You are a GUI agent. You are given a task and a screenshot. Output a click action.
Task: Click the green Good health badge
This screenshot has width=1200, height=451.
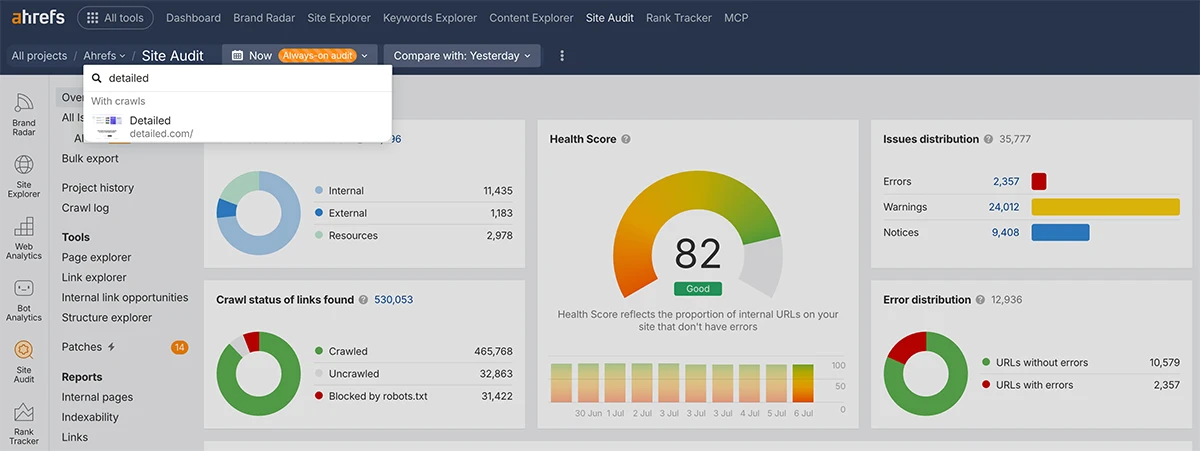(698, 288)
